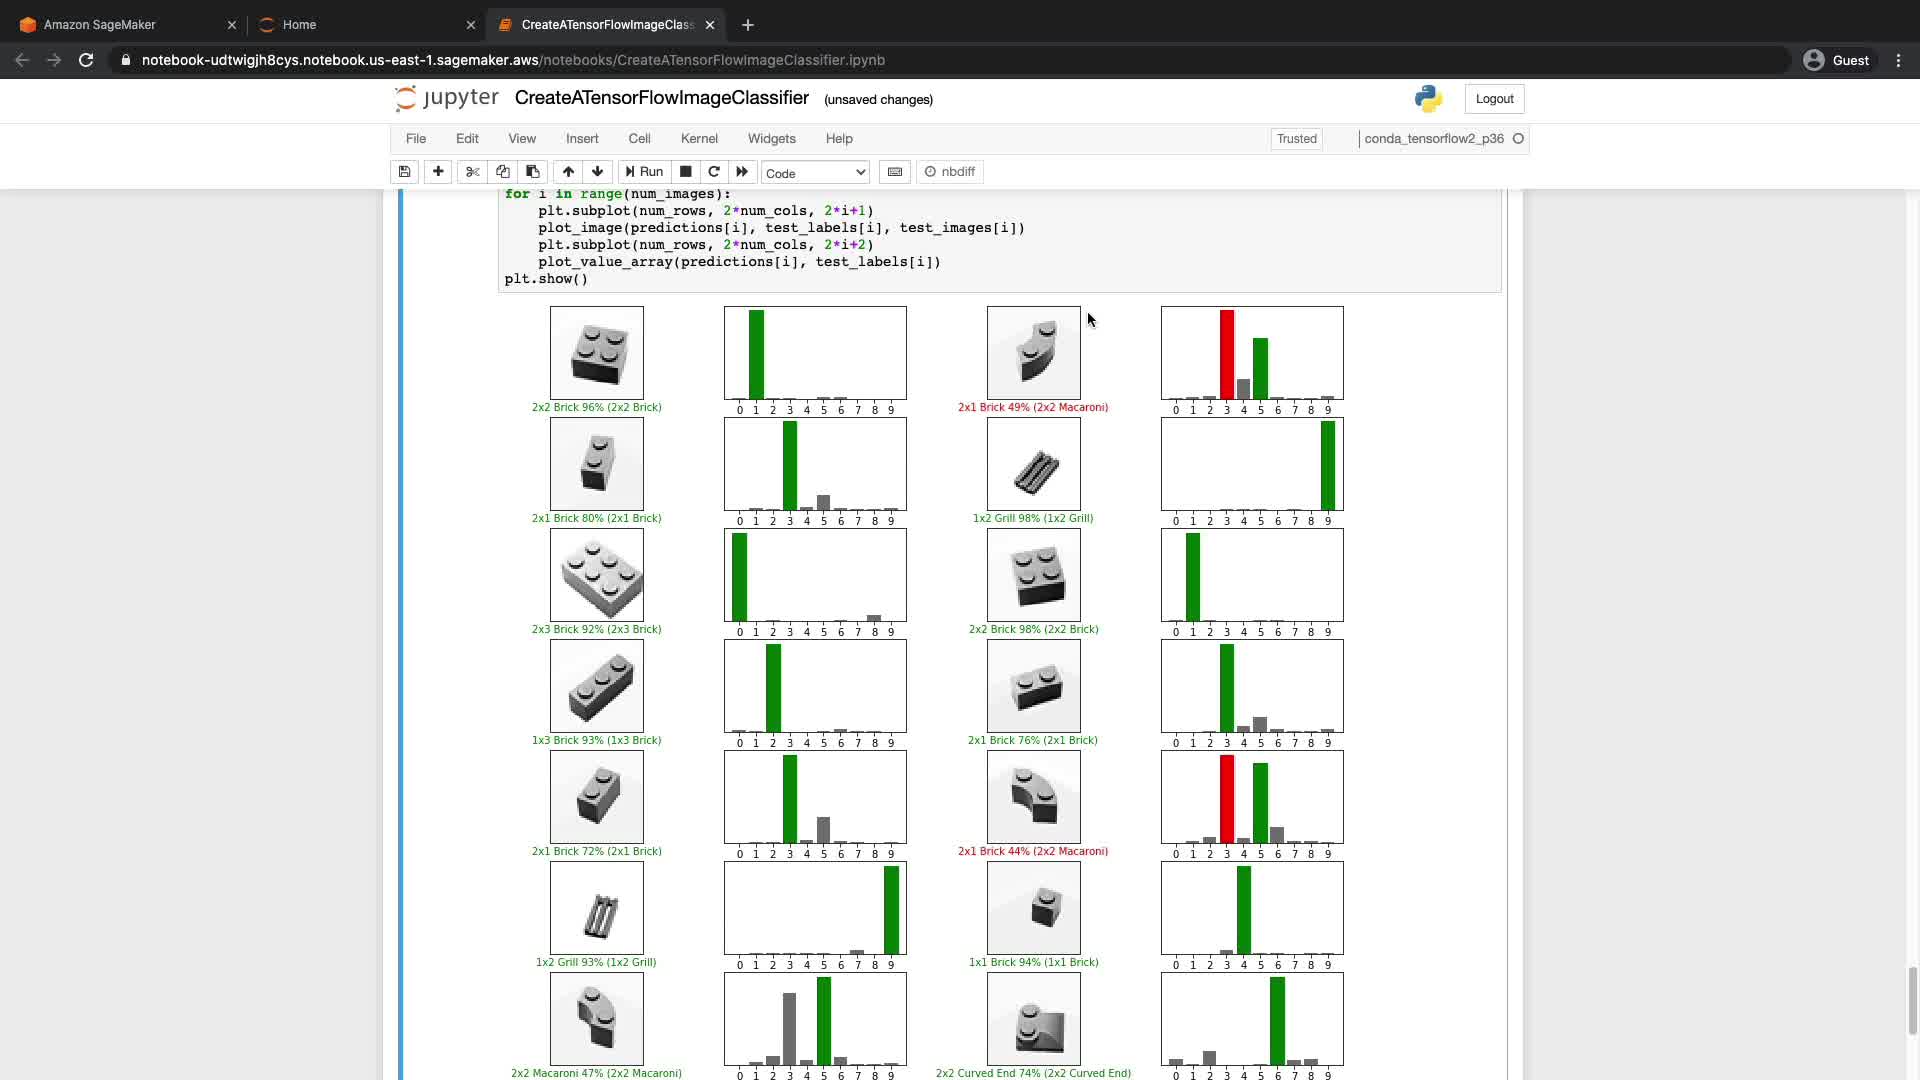Cut selected cells with the scissors icon
The width and height of the screenshot is (1920, 1080).
473,172
